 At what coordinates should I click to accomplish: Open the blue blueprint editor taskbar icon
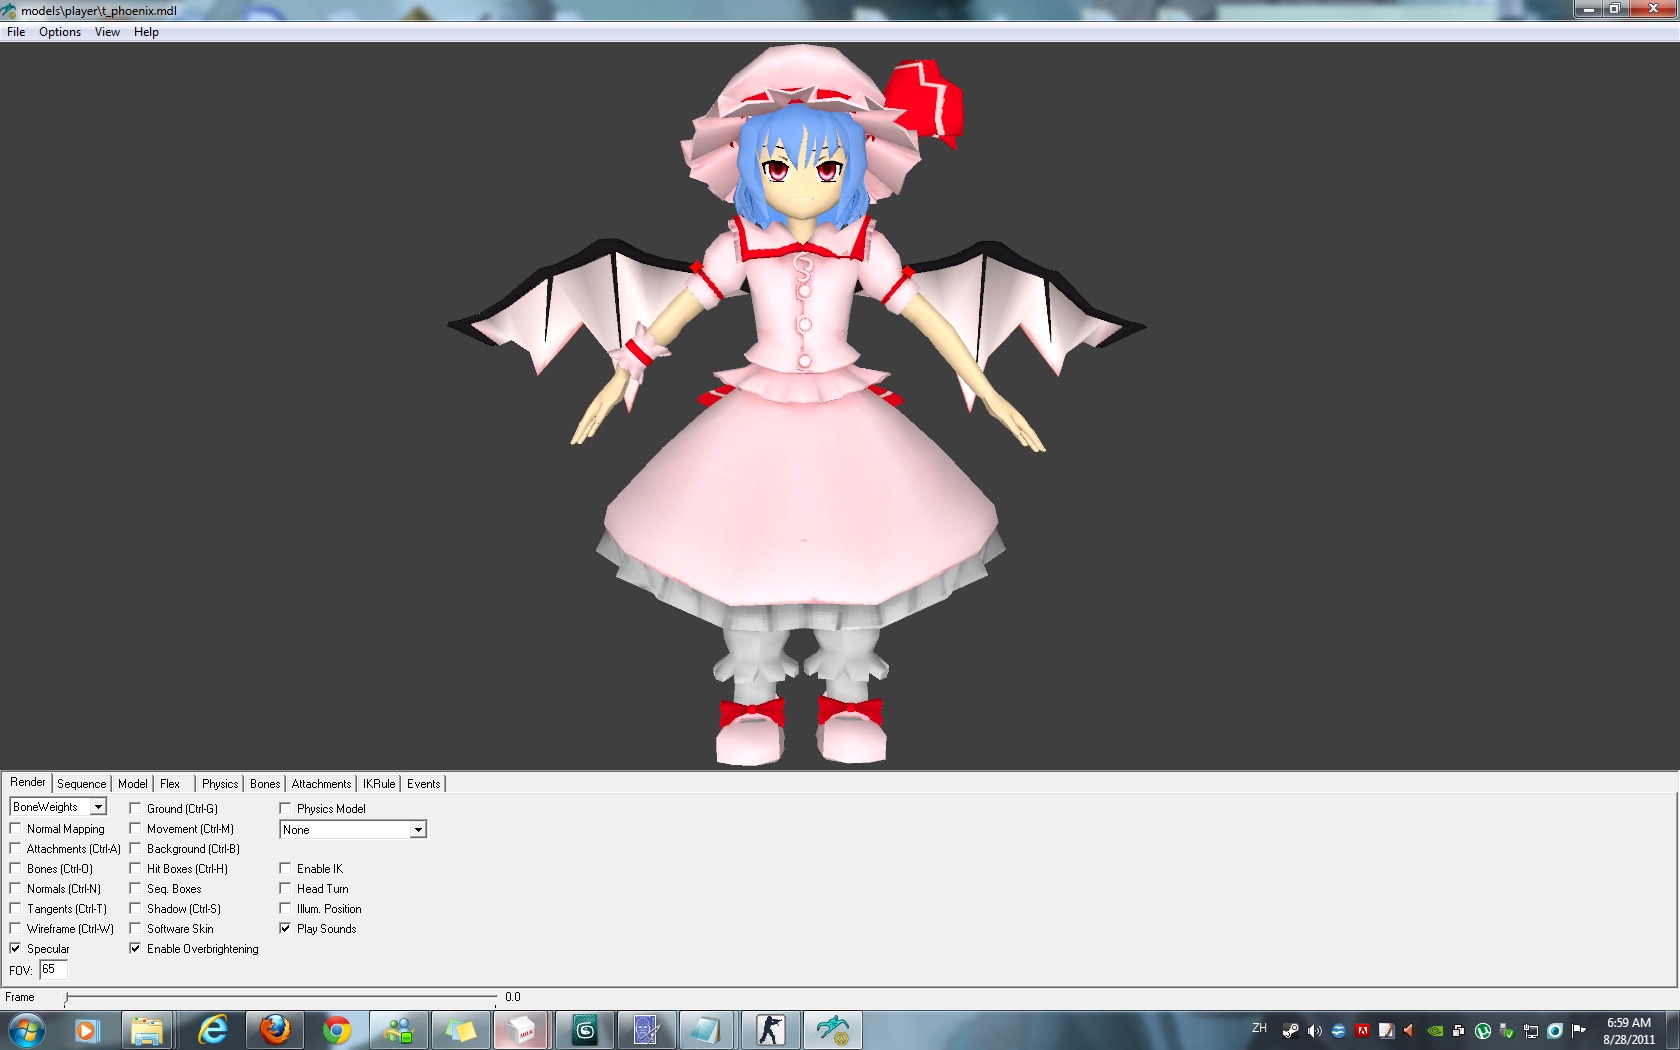(646, 1030)
